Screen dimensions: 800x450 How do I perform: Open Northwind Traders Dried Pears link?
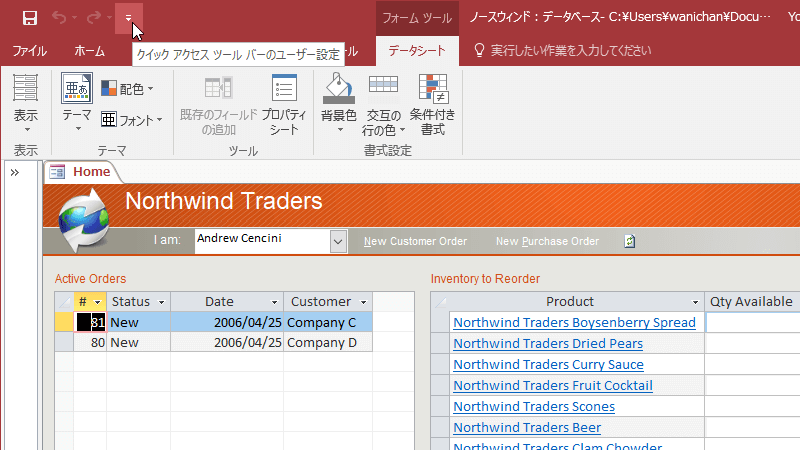548,343
